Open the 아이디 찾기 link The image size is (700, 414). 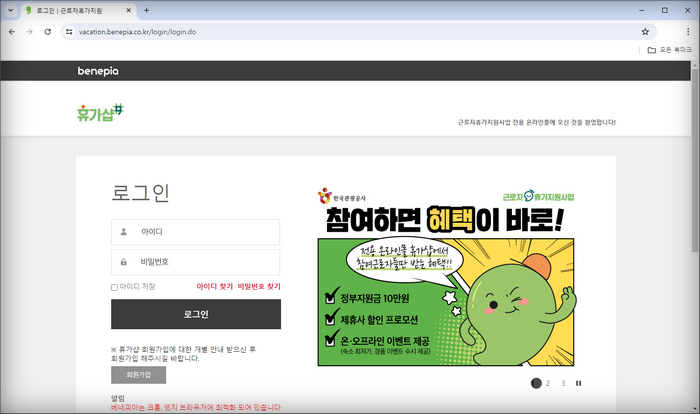pos(214,286)
